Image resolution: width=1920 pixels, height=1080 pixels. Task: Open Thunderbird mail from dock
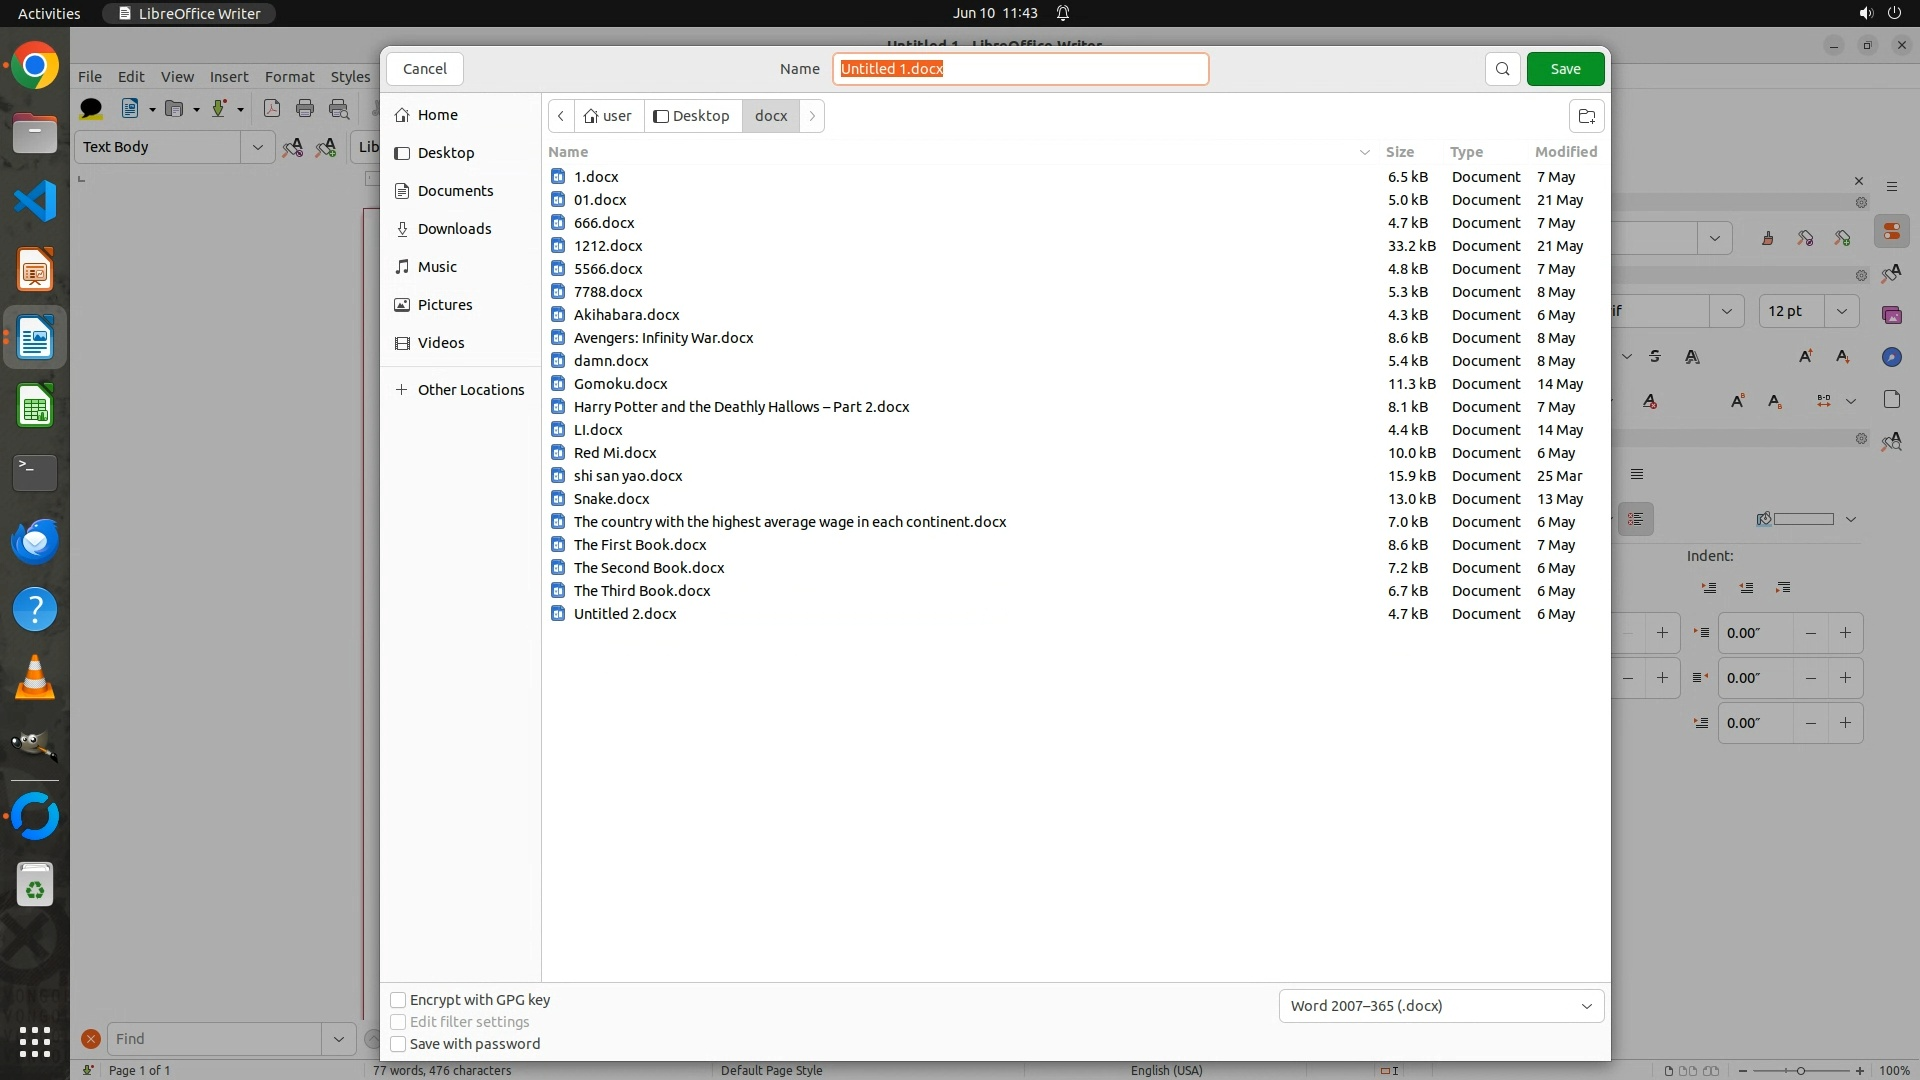(x=35, y=541)
